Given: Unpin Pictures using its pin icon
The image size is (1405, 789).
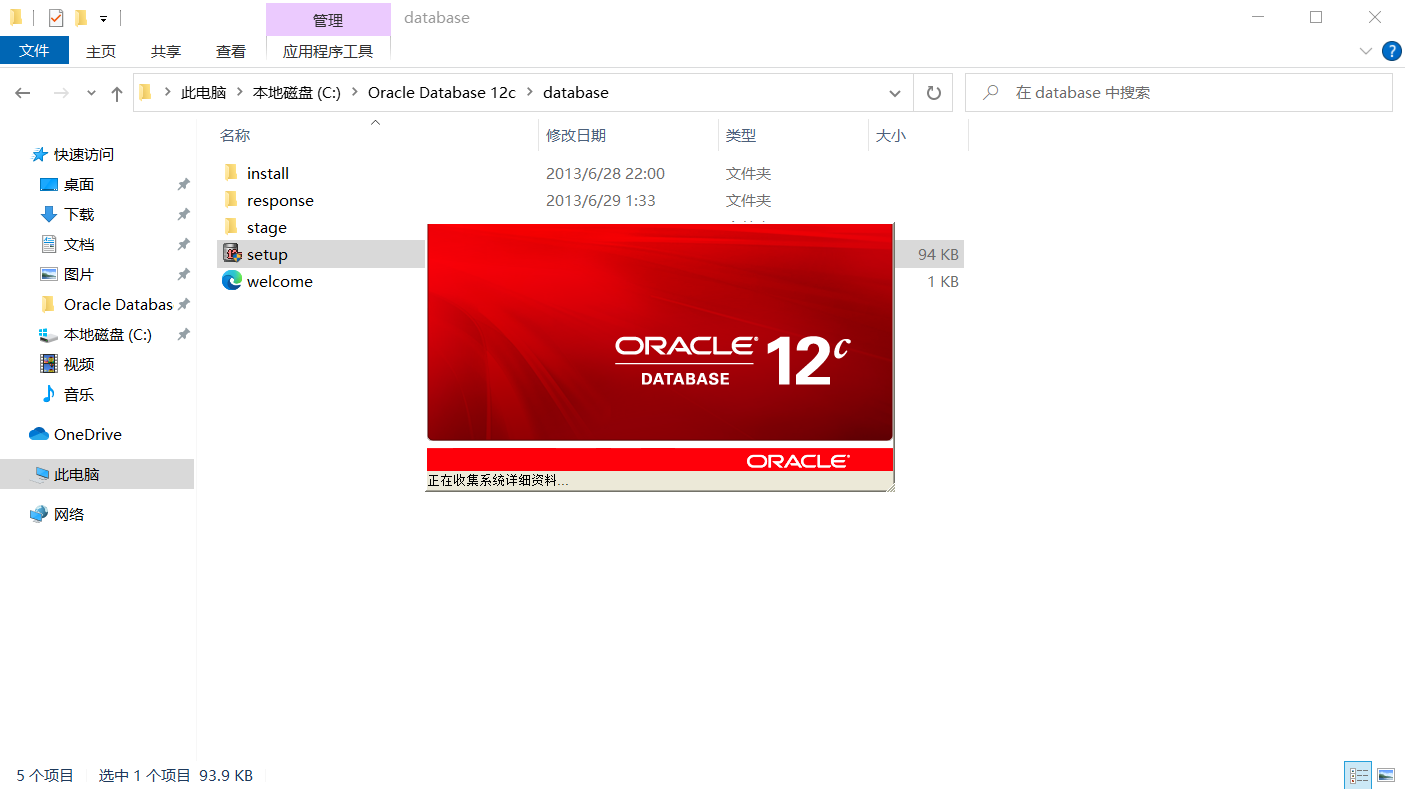Looking at the screenshot, I should pos(183,274).
